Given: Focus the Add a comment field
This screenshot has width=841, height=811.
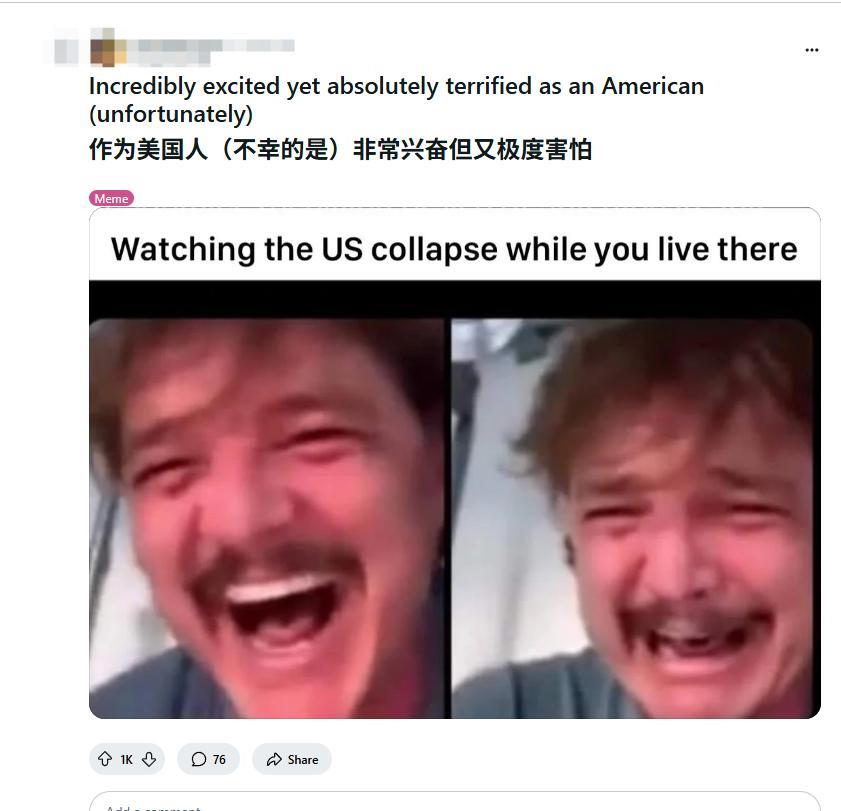Looking at the screenshot, I should click(455, 801).
